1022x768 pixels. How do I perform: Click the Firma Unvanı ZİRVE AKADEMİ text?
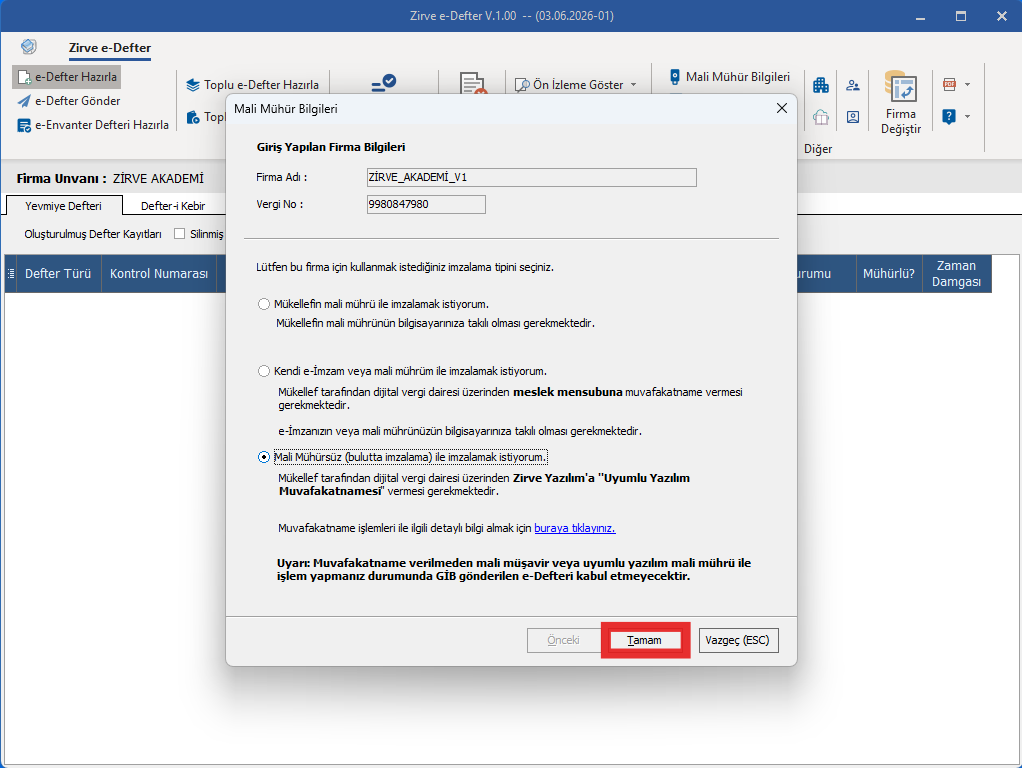[x=110, y=178]
